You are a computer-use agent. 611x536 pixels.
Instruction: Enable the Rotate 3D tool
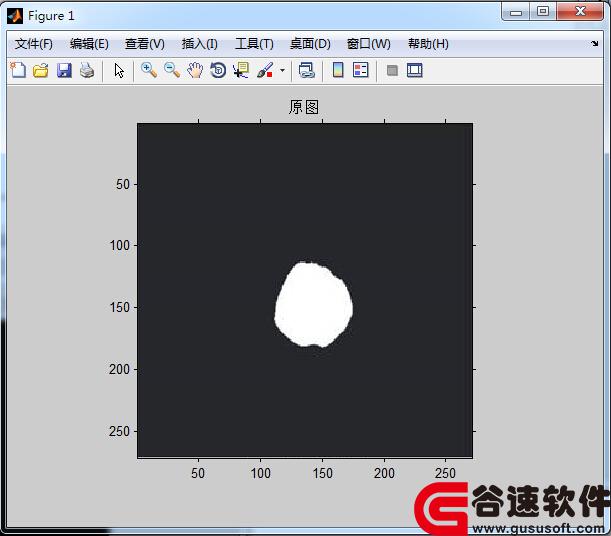[218, 71]
